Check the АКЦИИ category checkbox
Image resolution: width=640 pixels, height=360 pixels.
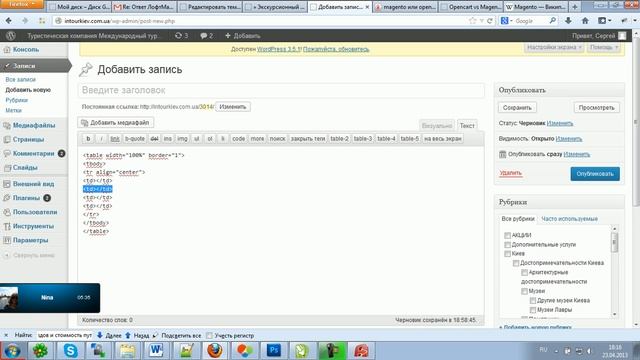[x=507, y=236]
